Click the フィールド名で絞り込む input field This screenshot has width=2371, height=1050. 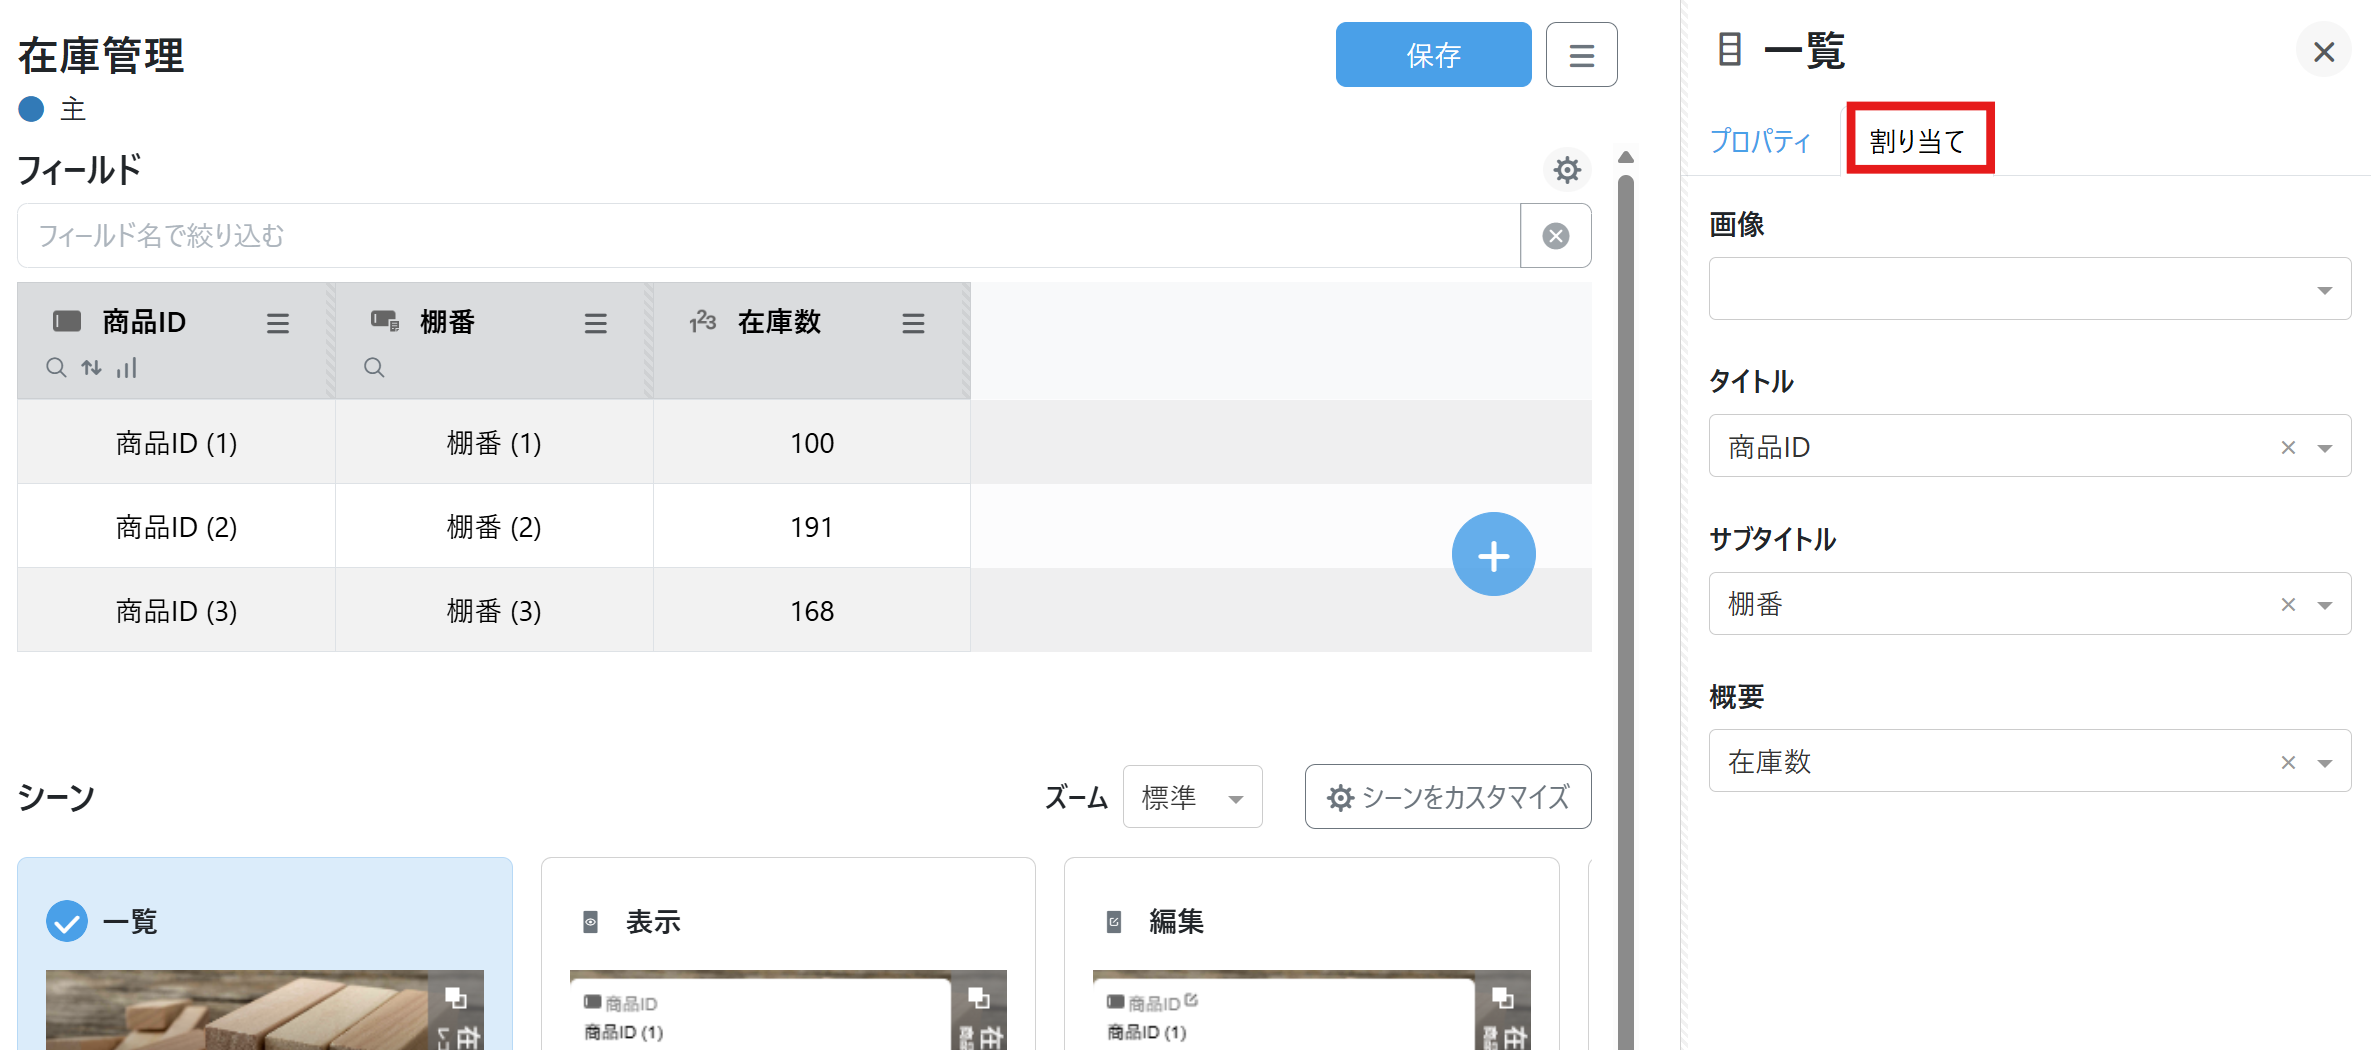pos(768,236)
